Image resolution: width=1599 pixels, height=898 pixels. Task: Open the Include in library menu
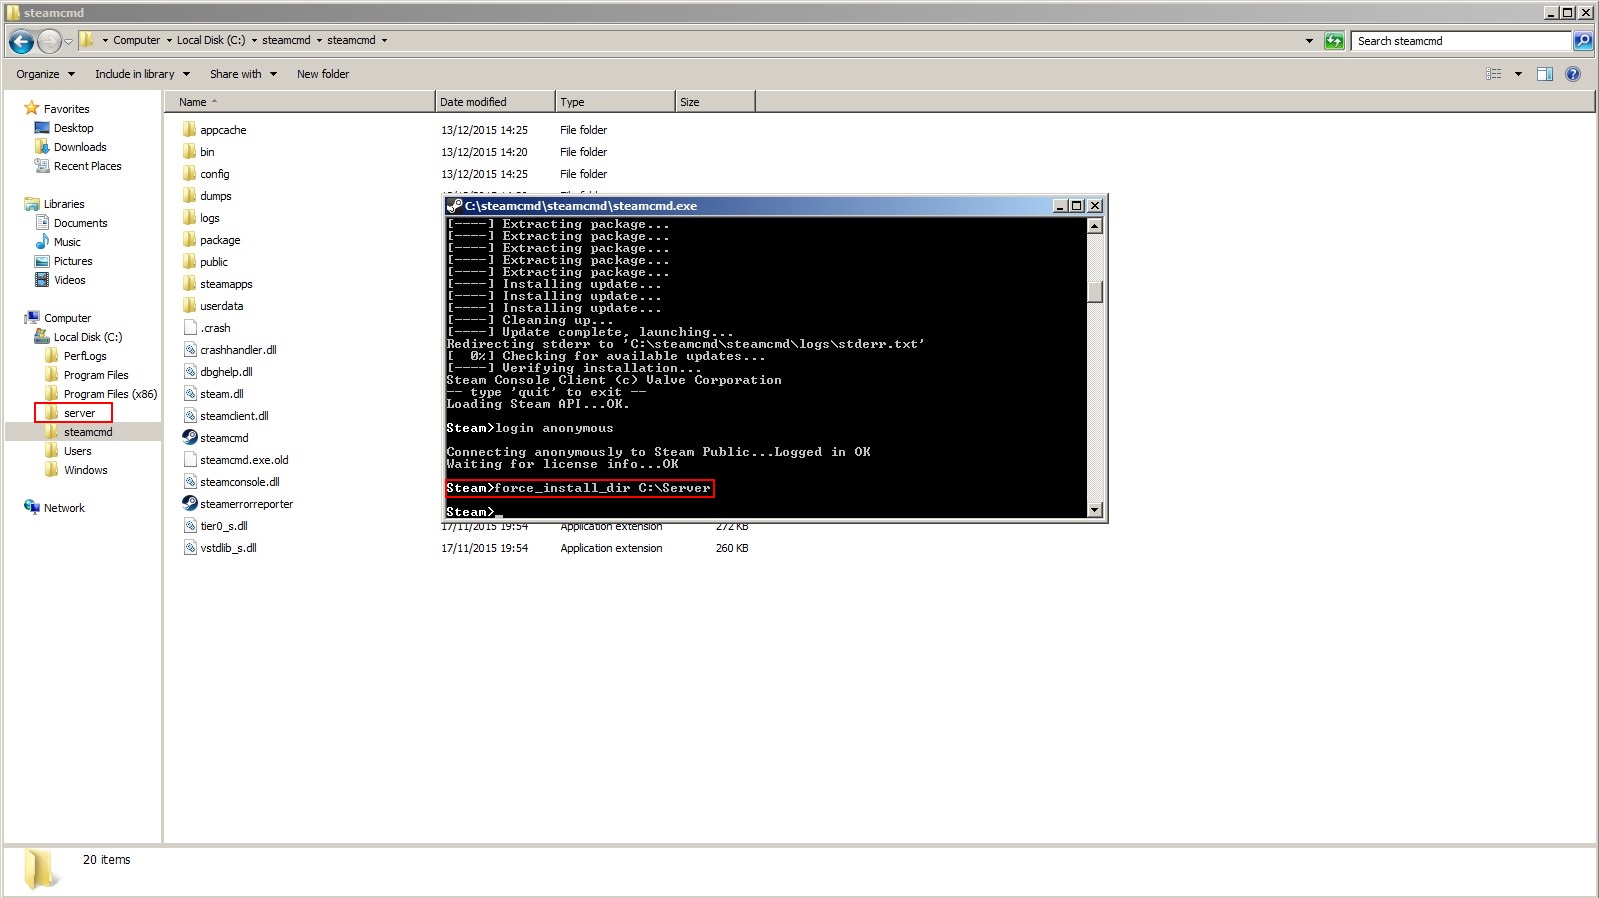[x=141, y=74]
